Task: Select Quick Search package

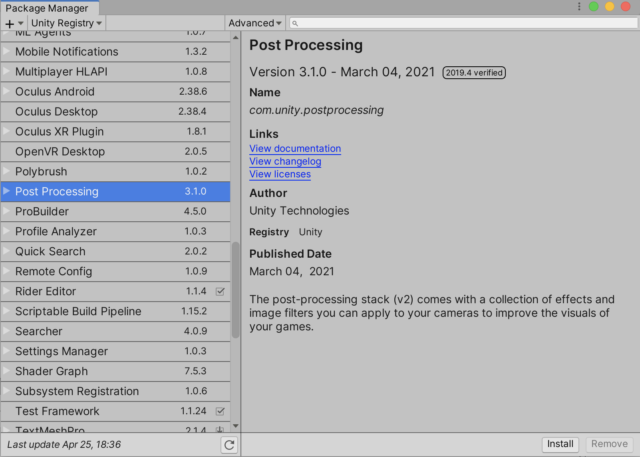Action: pyautogui.click(x=116, y=251)
